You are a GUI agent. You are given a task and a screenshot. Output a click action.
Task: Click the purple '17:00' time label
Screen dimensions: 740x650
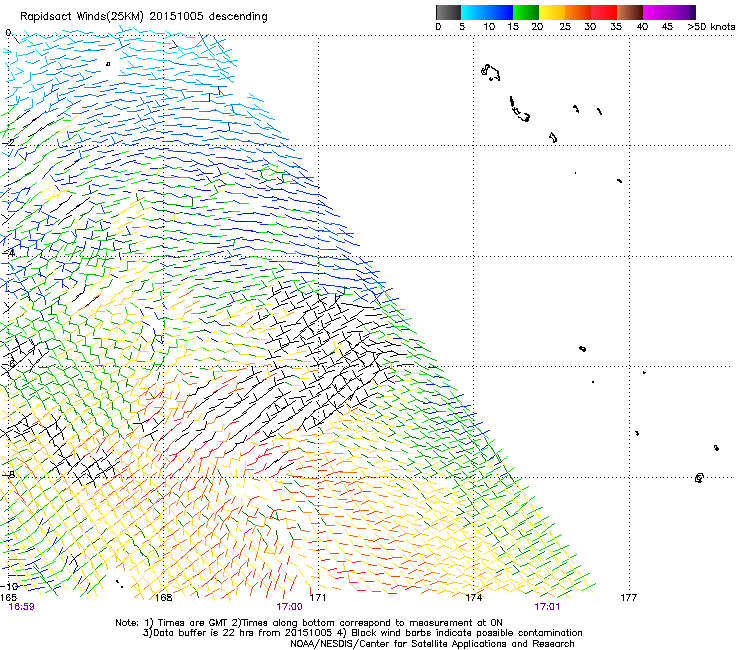click(x=289, y=607)
